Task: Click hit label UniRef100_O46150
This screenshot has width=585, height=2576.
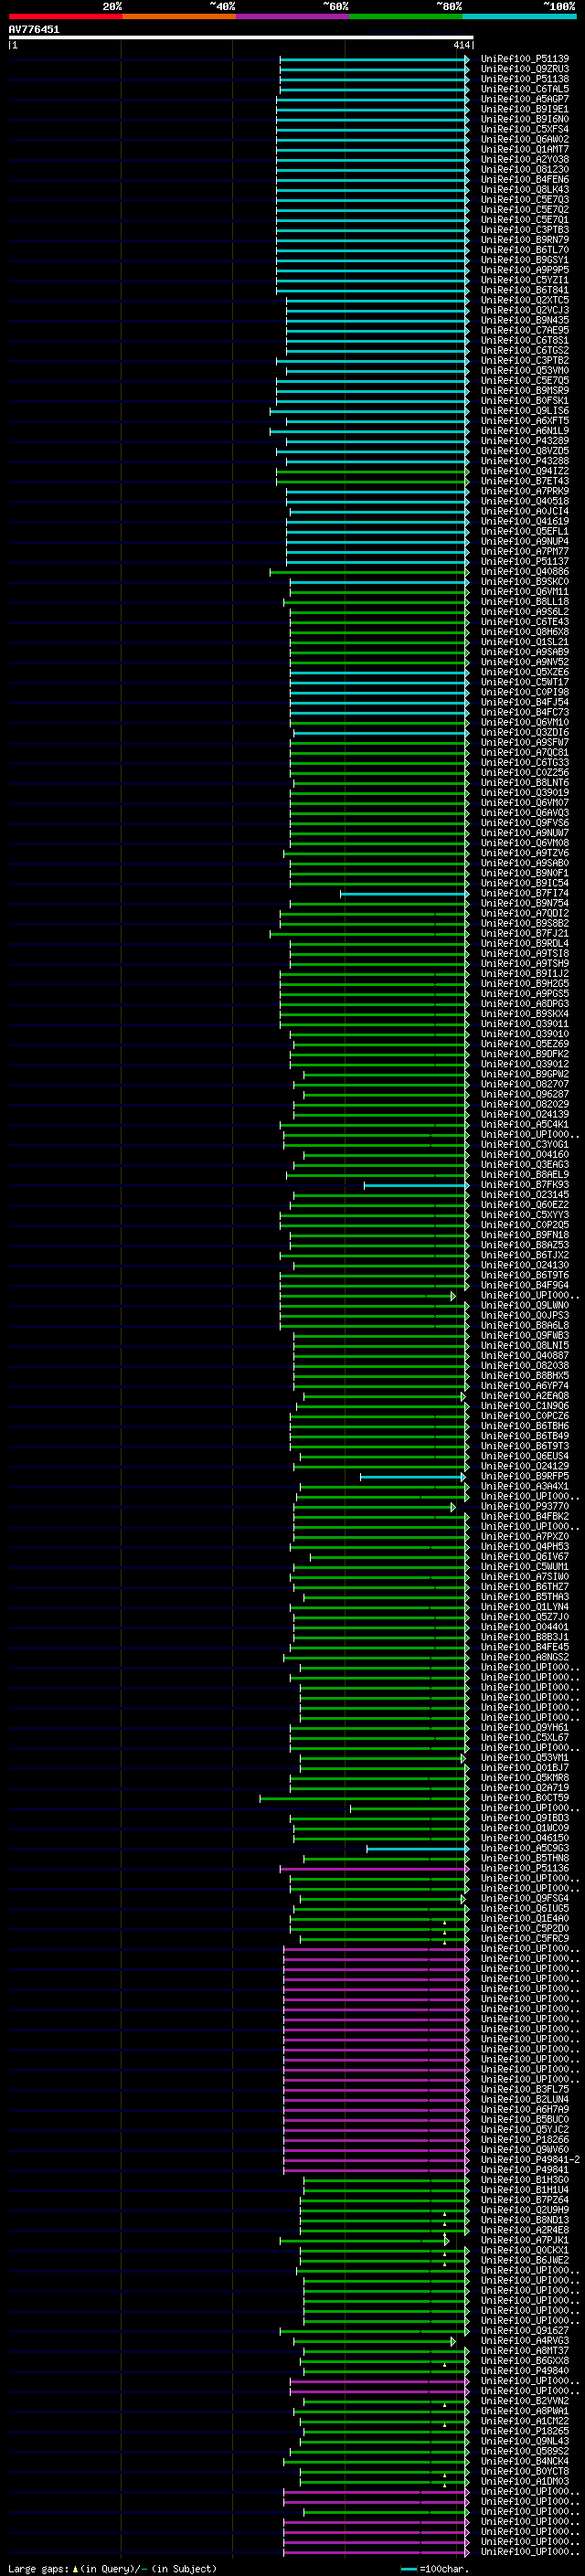Action: [525, 1839]
